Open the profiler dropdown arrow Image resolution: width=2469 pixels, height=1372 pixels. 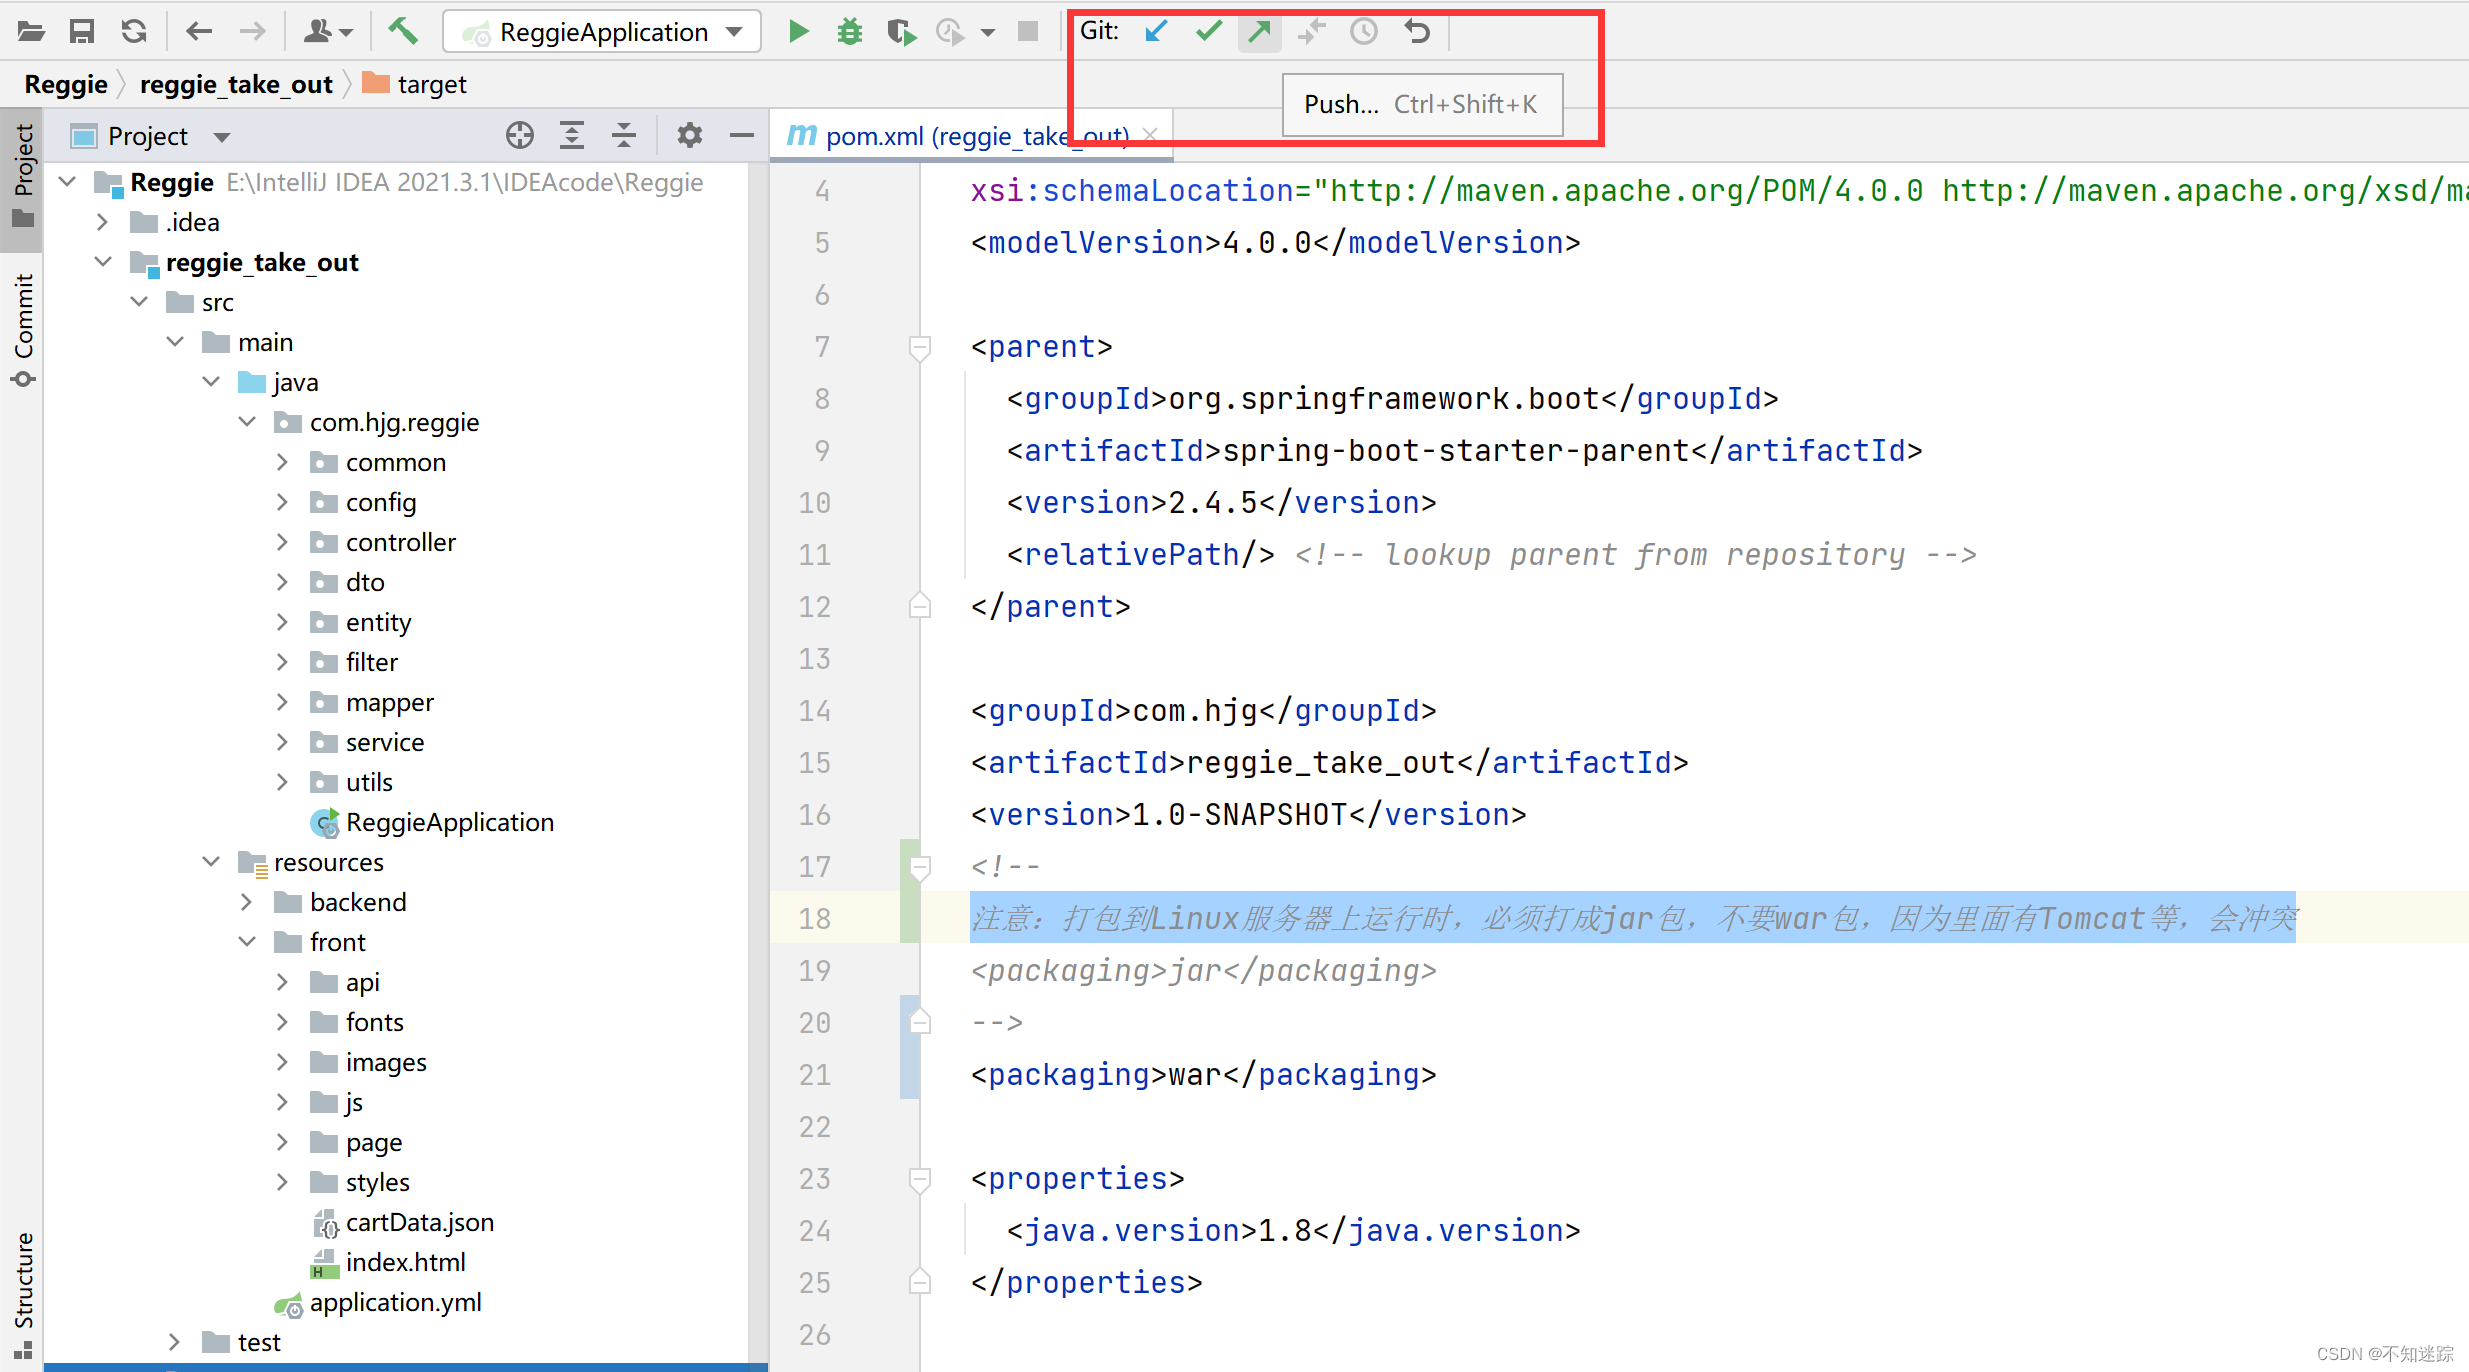tap(988, 33)
